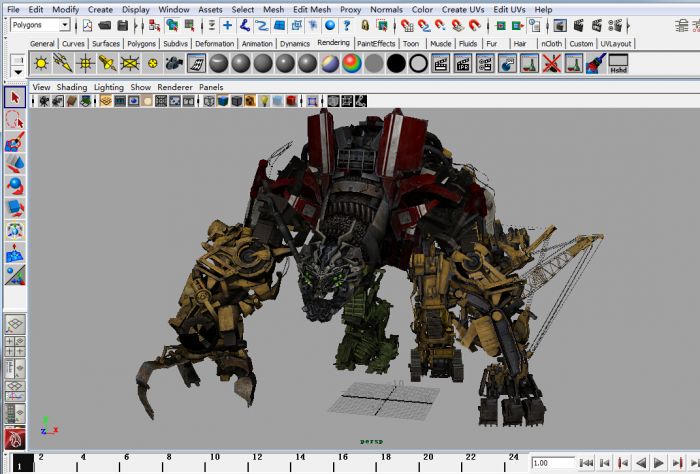Select the Universal Manipulator tool

(15, 230)
